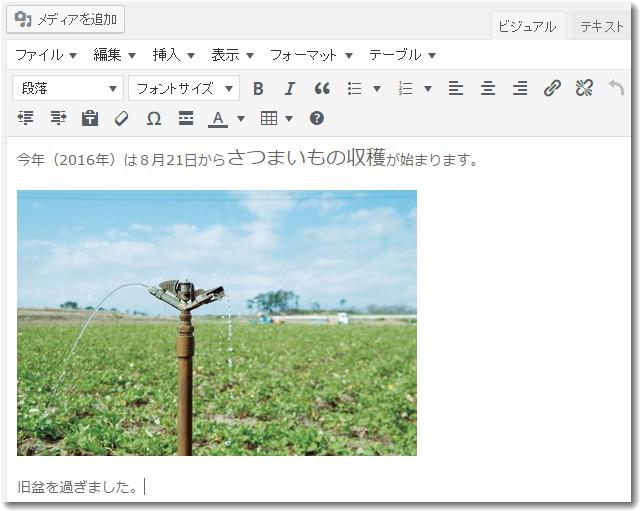Open the text color palette arrow
Screen dimensions: 640x511
pyautogui.click(x=241, y=119)
